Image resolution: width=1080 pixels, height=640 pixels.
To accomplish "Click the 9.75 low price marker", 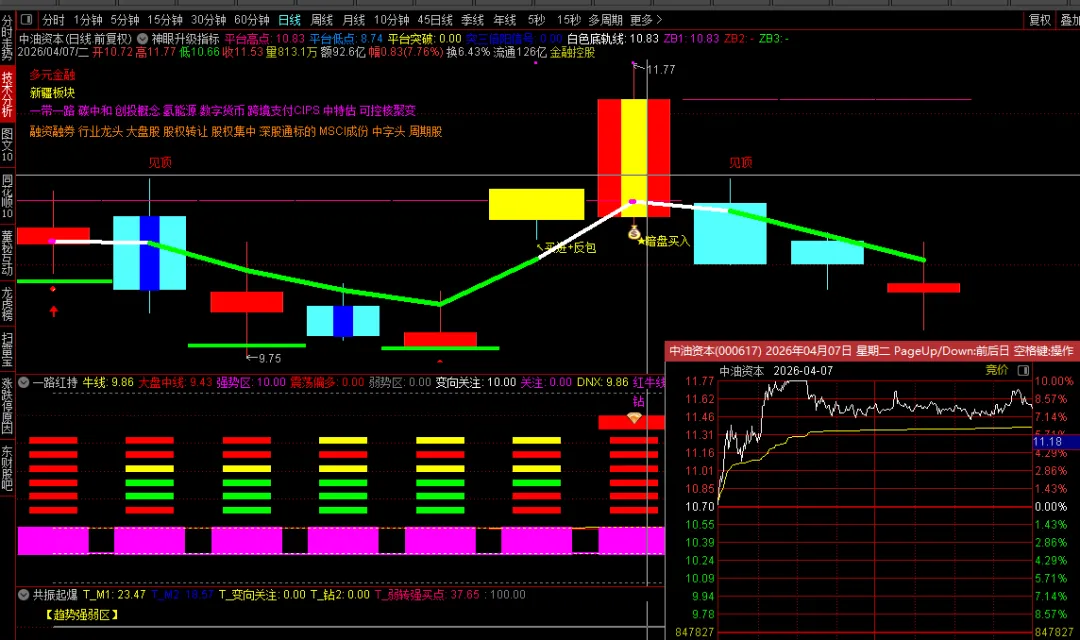I will 269,358.
